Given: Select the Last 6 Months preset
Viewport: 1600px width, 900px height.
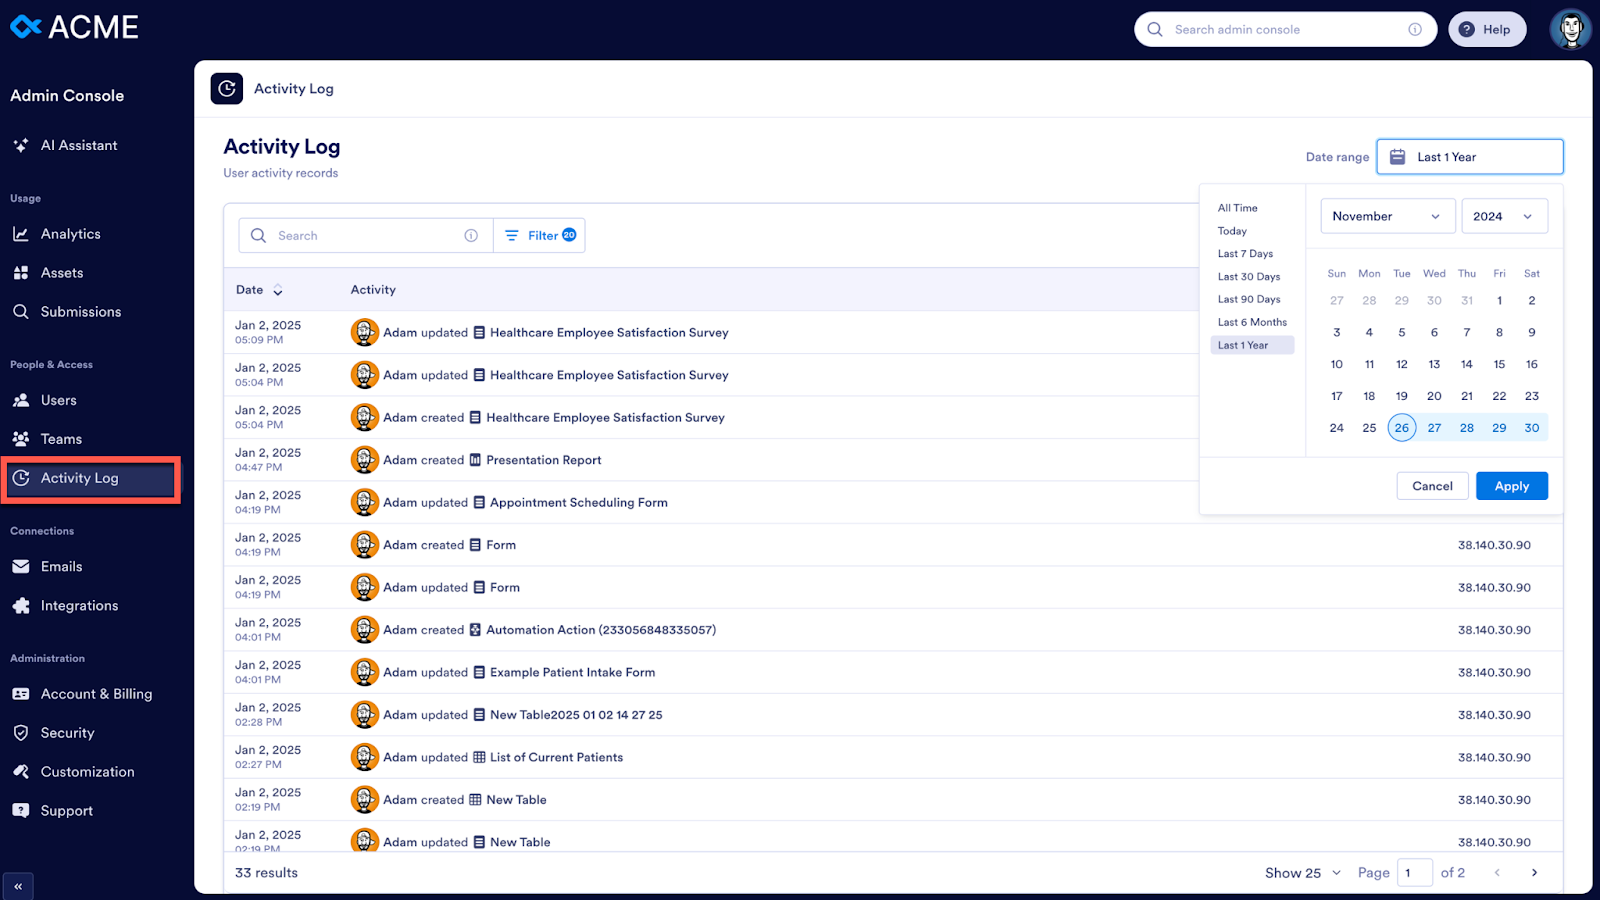Looking at the screenshot, I should coord(1252,323).
